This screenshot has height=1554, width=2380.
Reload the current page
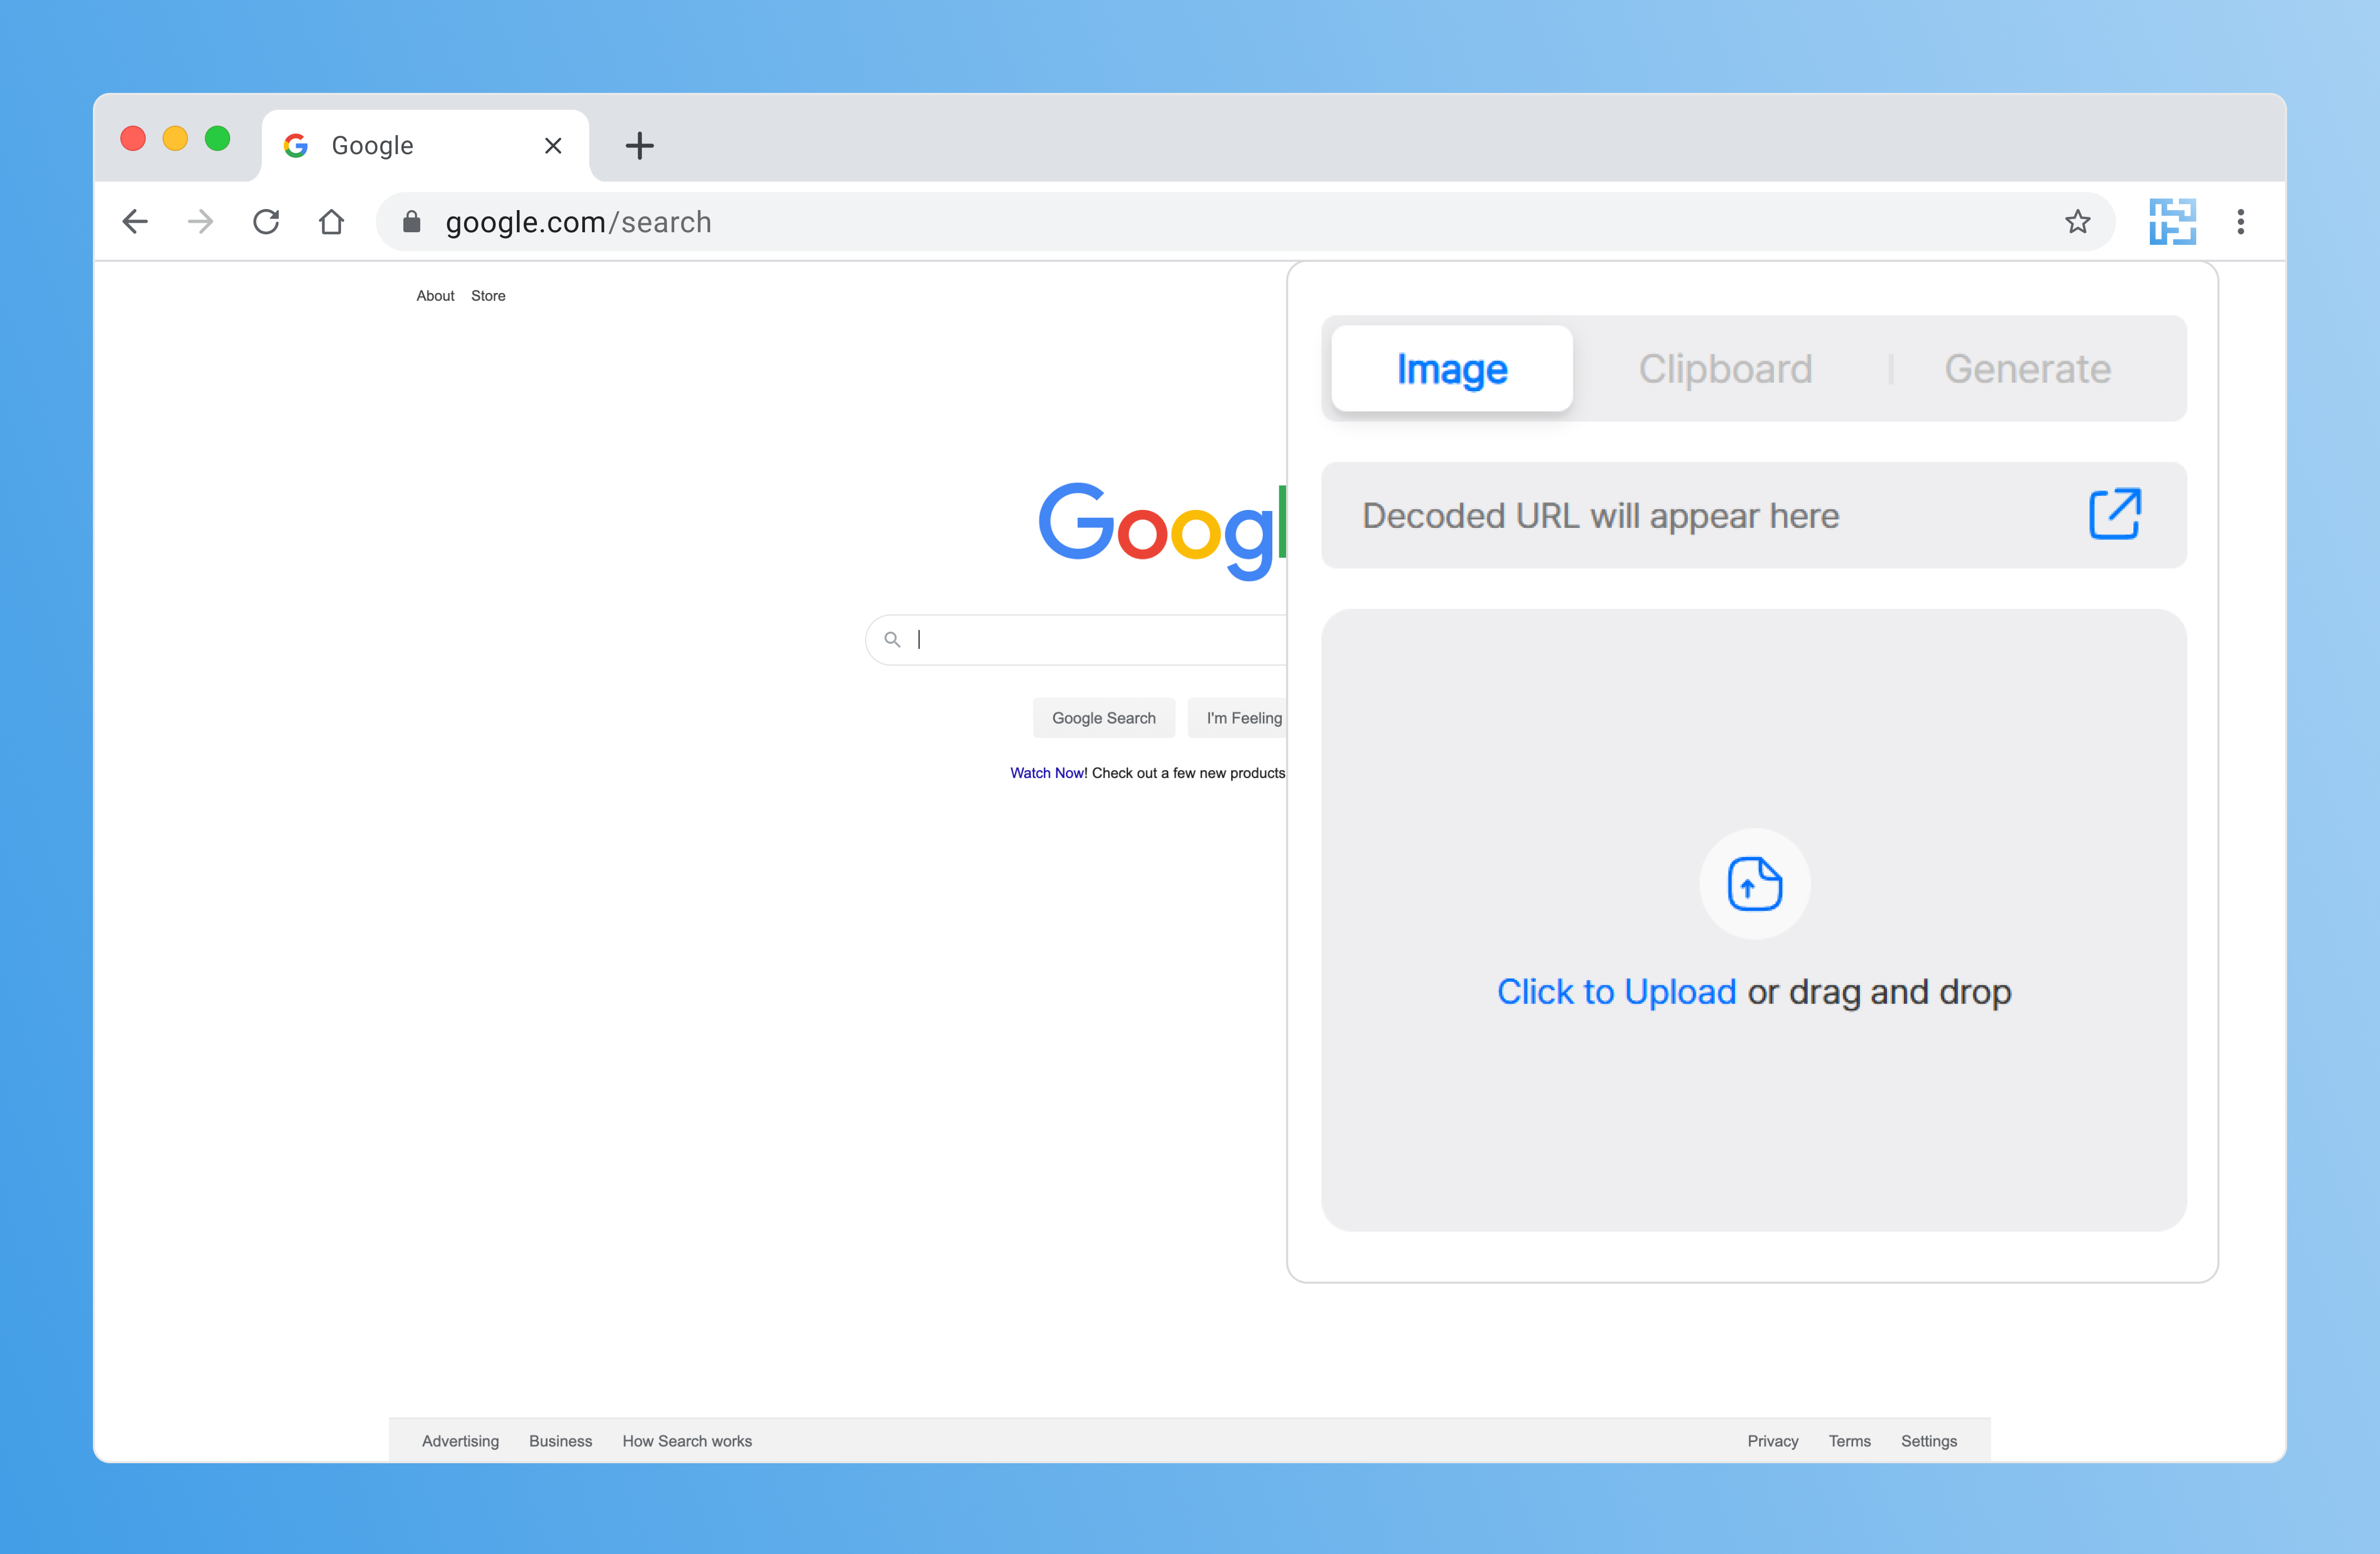(266, 221)
